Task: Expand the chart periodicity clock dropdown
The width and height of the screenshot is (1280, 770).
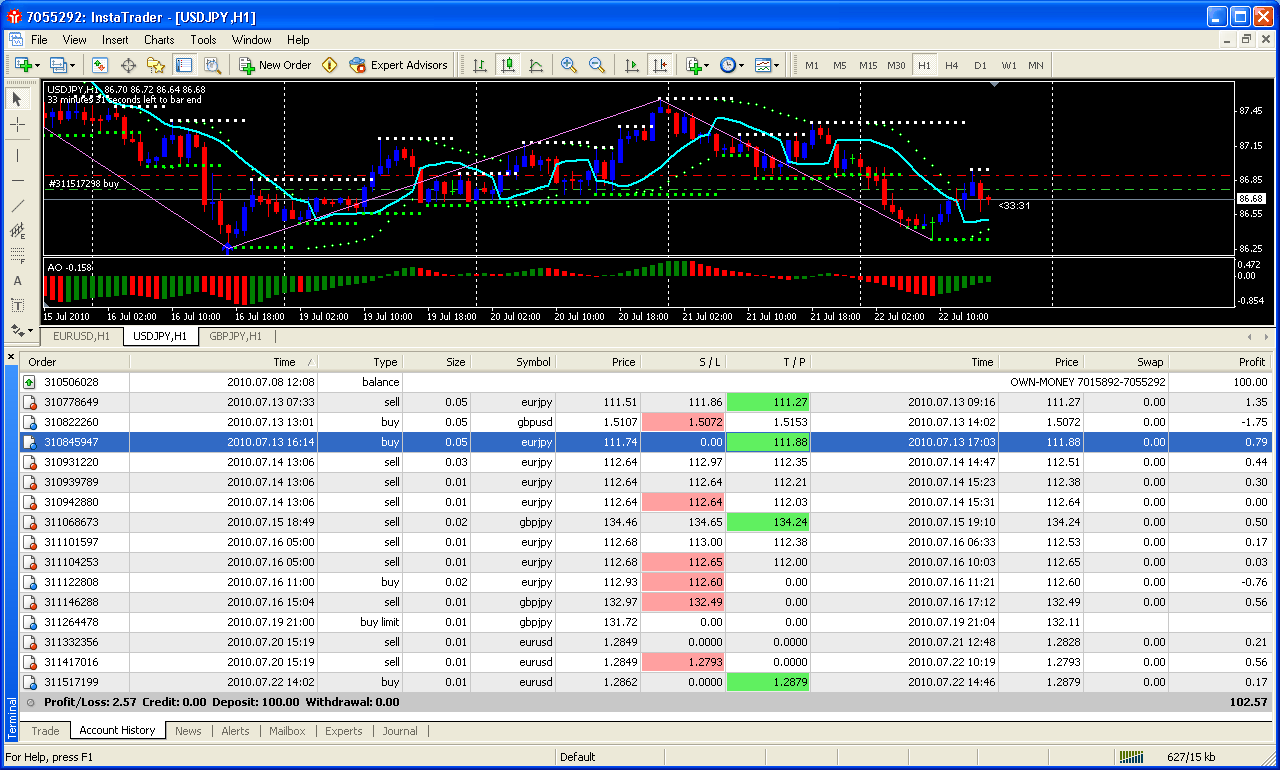Action: (731, 65)
